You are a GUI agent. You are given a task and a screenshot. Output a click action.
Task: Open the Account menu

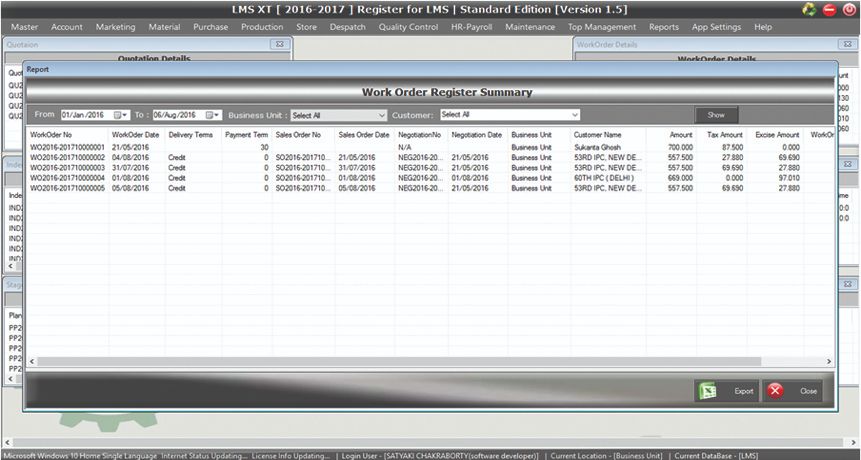pyautogui.click(x=66, y=27)
